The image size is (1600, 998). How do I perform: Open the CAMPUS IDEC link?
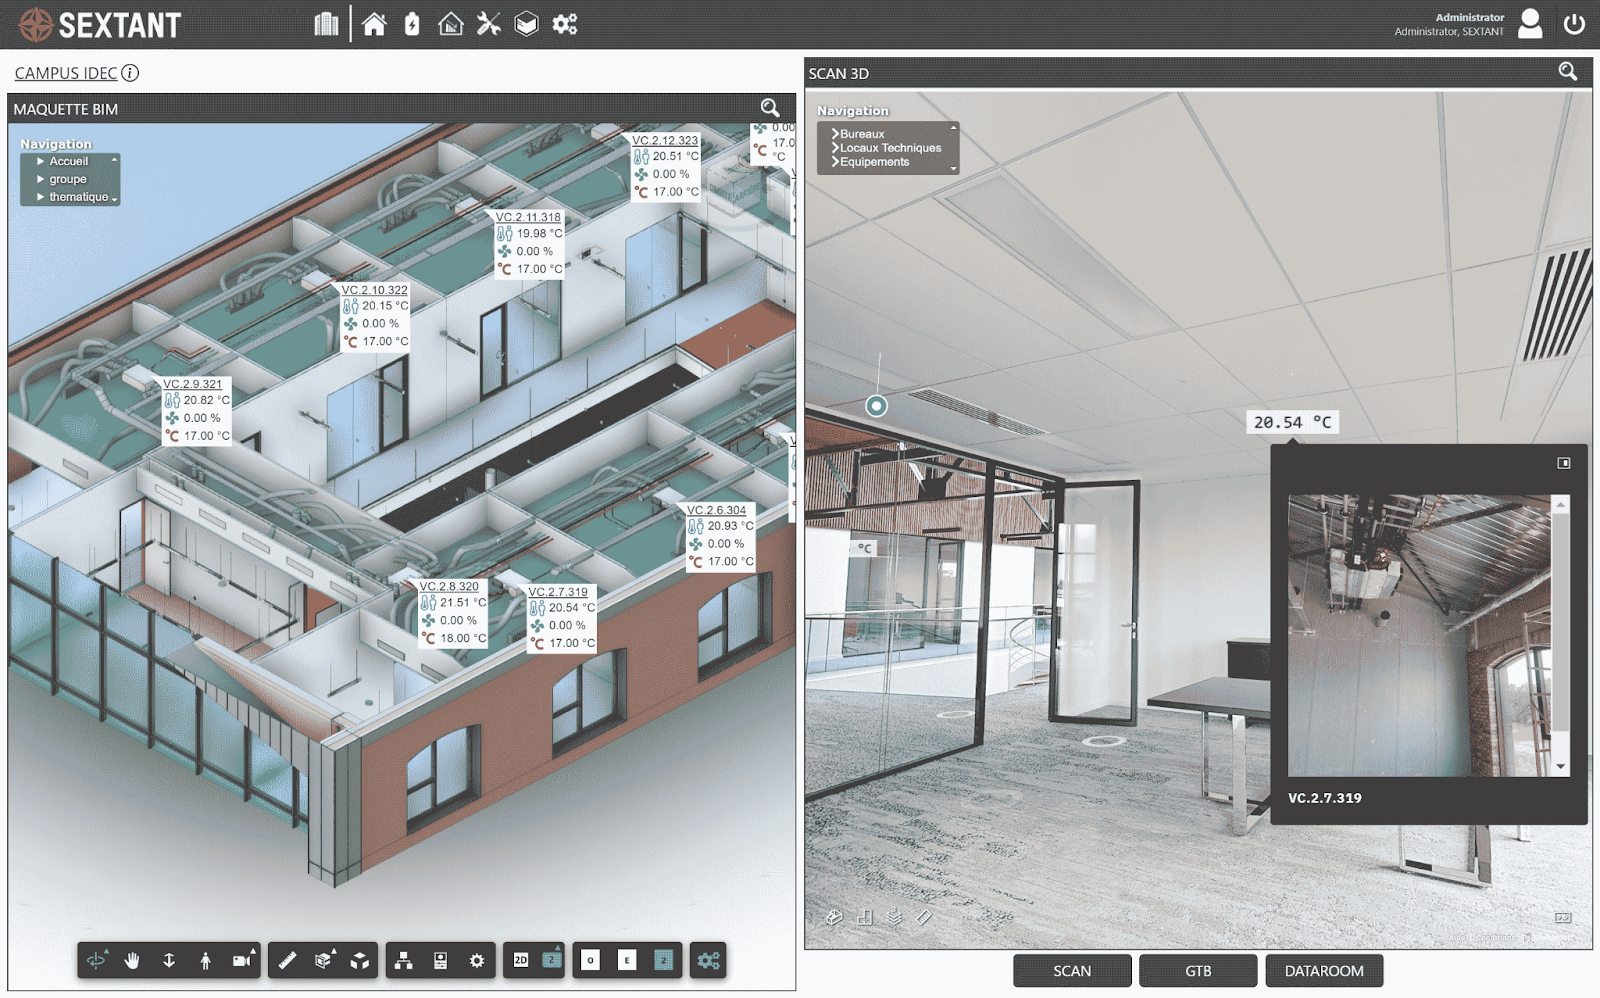click(66, 73)
